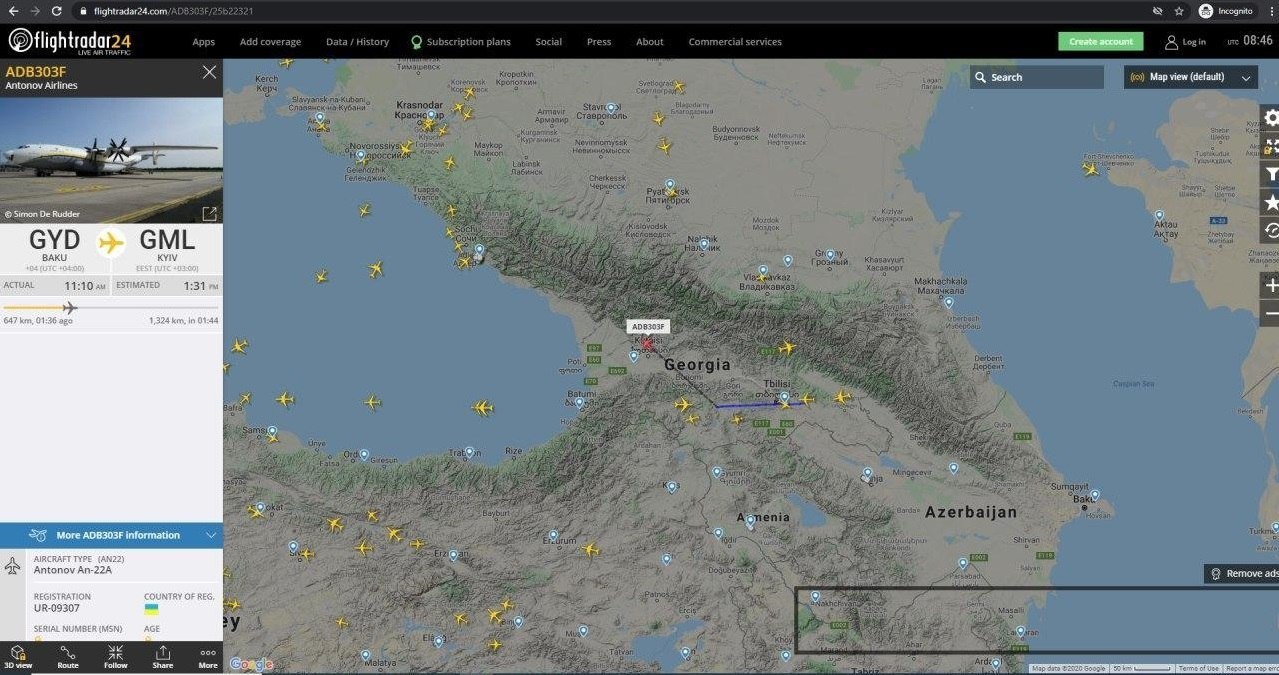Open the Social menu
This screenshot has height=675, width=1279.
pos(548,42)
